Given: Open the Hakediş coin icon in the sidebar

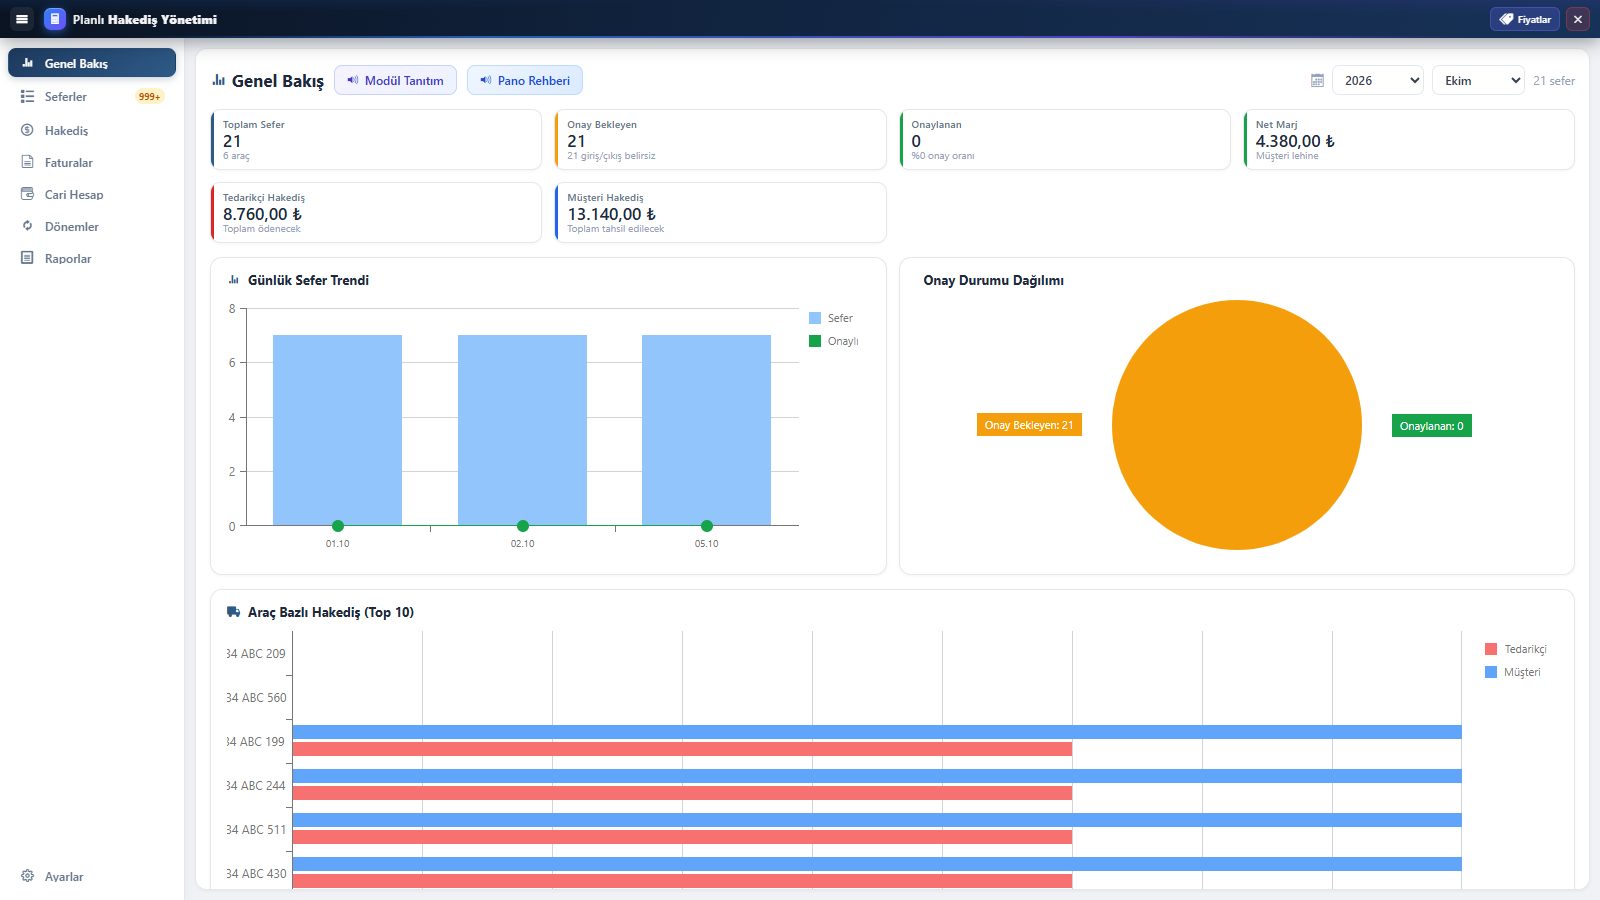Looking at the screenshot, I should pyautogui.click(x=27, y=131).
